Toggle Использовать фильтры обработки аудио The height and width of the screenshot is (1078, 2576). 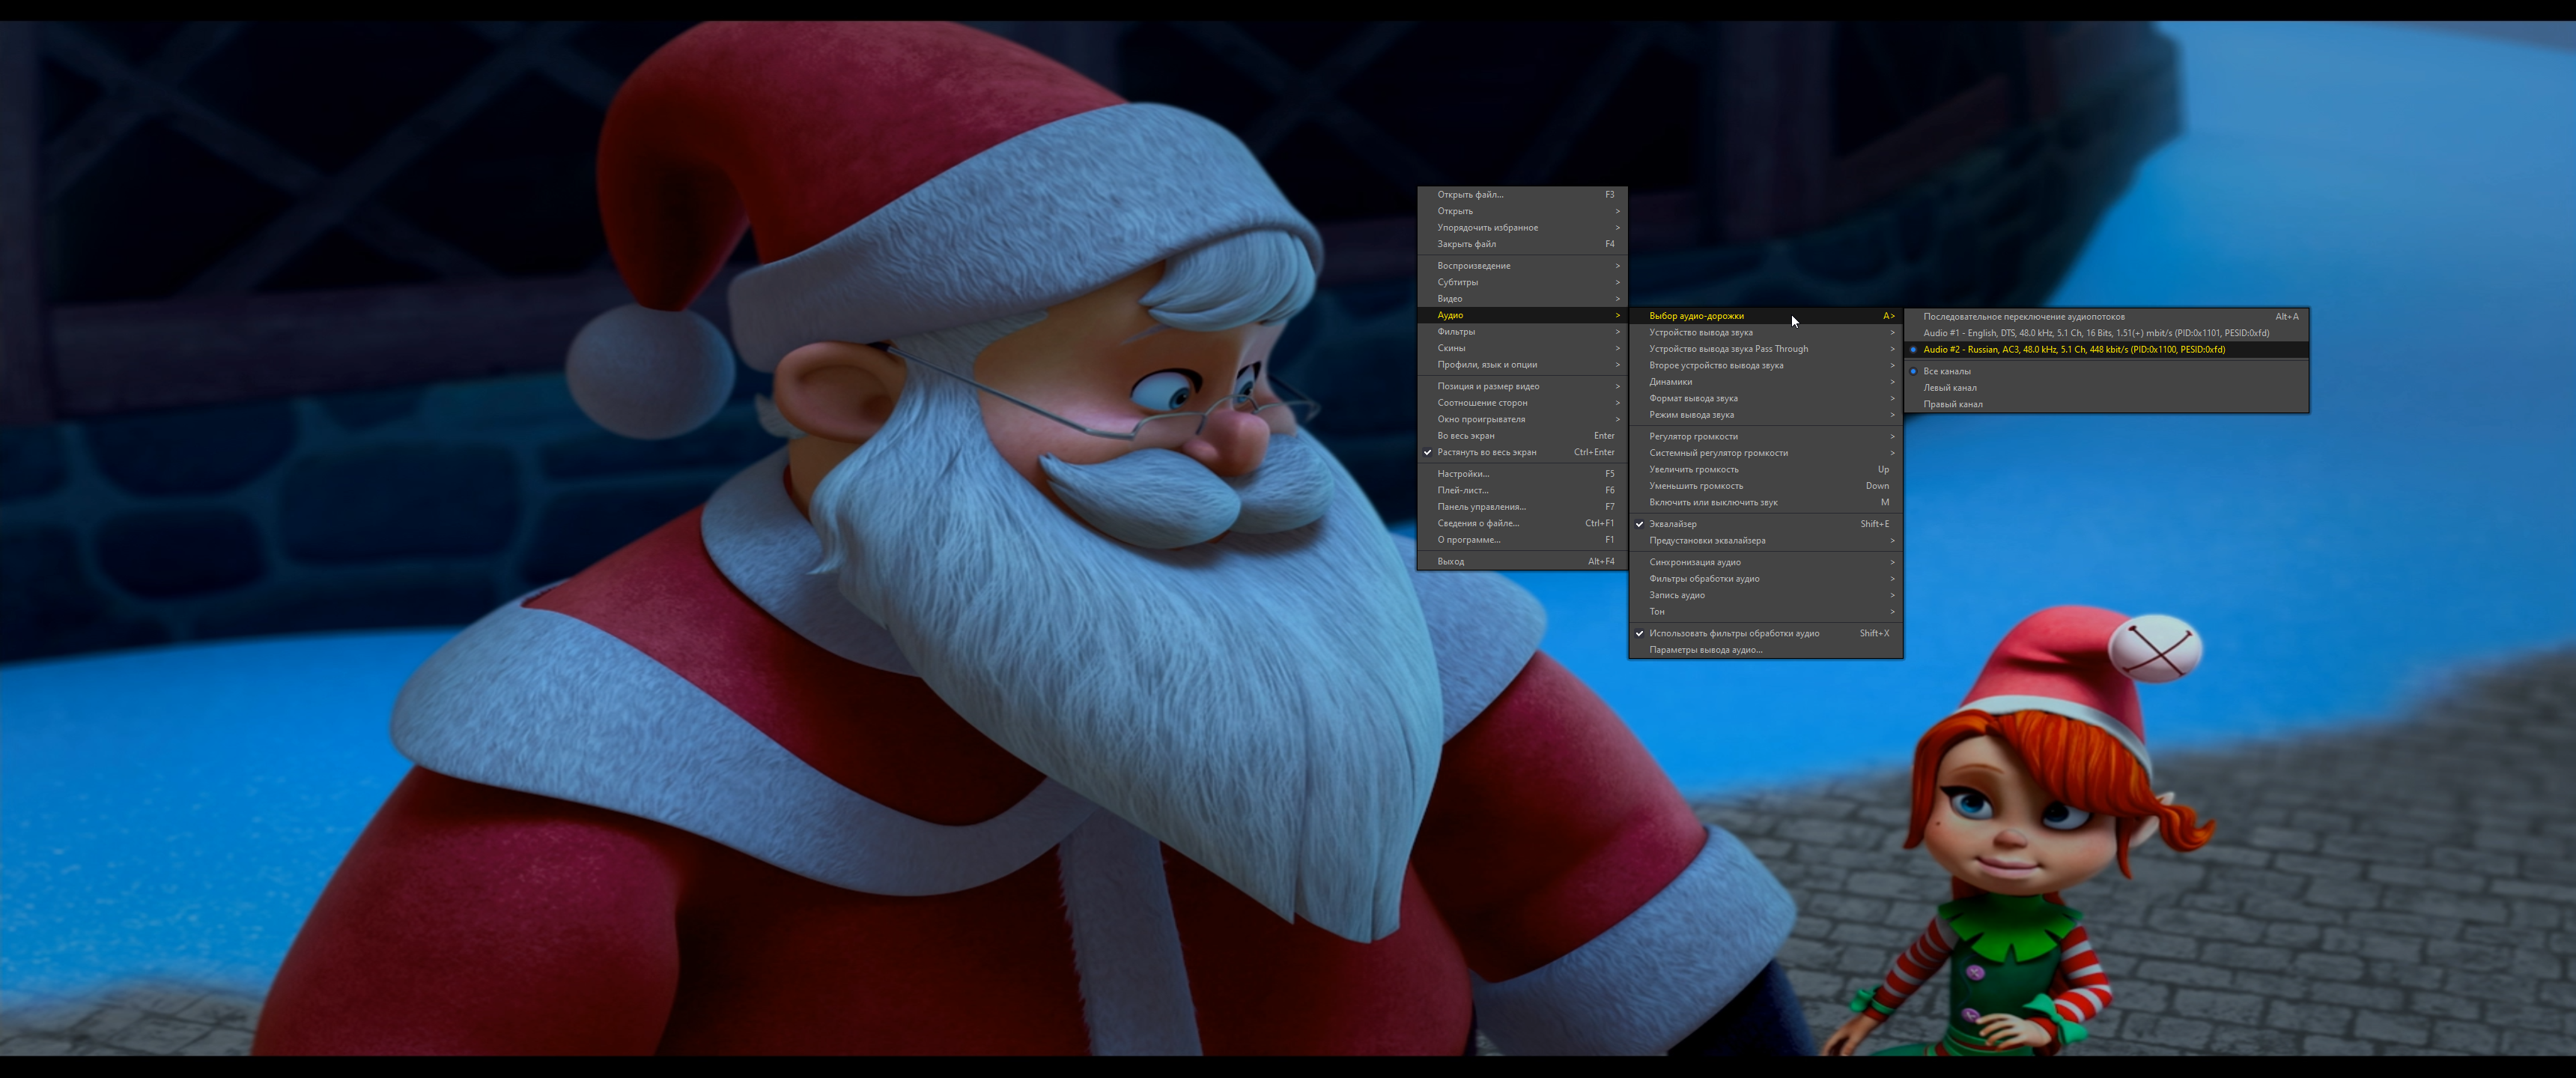pyautogui.click(x=1733, y=634)
